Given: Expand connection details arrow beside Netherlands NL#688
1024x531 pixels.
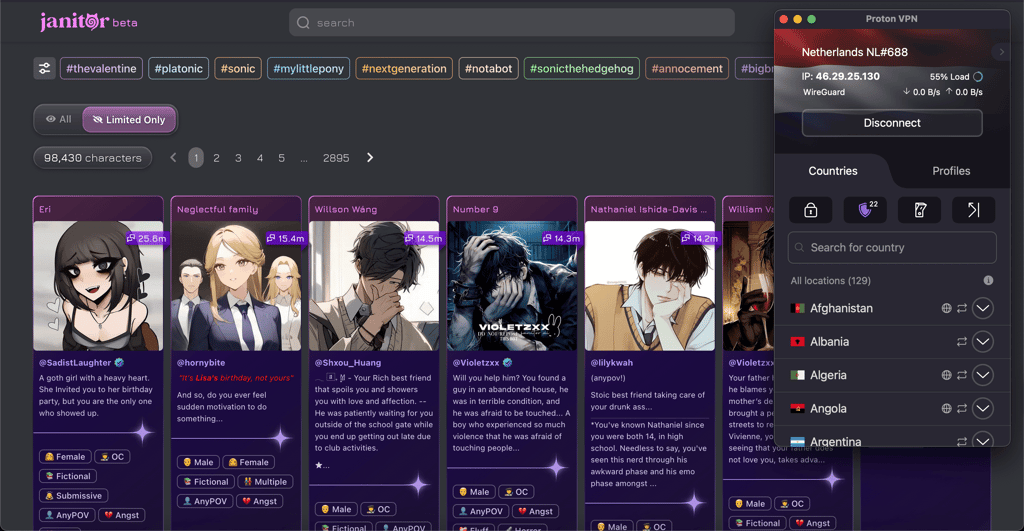Looking at the screenshot, I should pyautogui.click(x=1001, y=52).
